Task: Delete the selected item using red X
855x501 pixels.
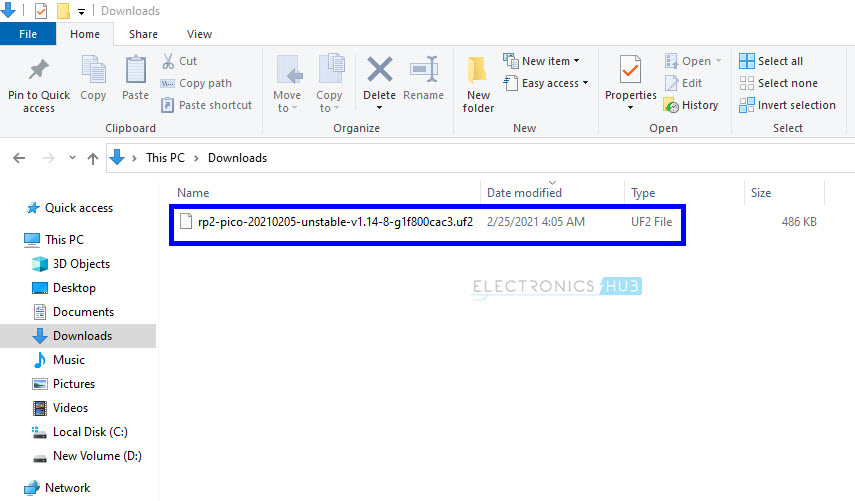Action: [x=379, y=71]
